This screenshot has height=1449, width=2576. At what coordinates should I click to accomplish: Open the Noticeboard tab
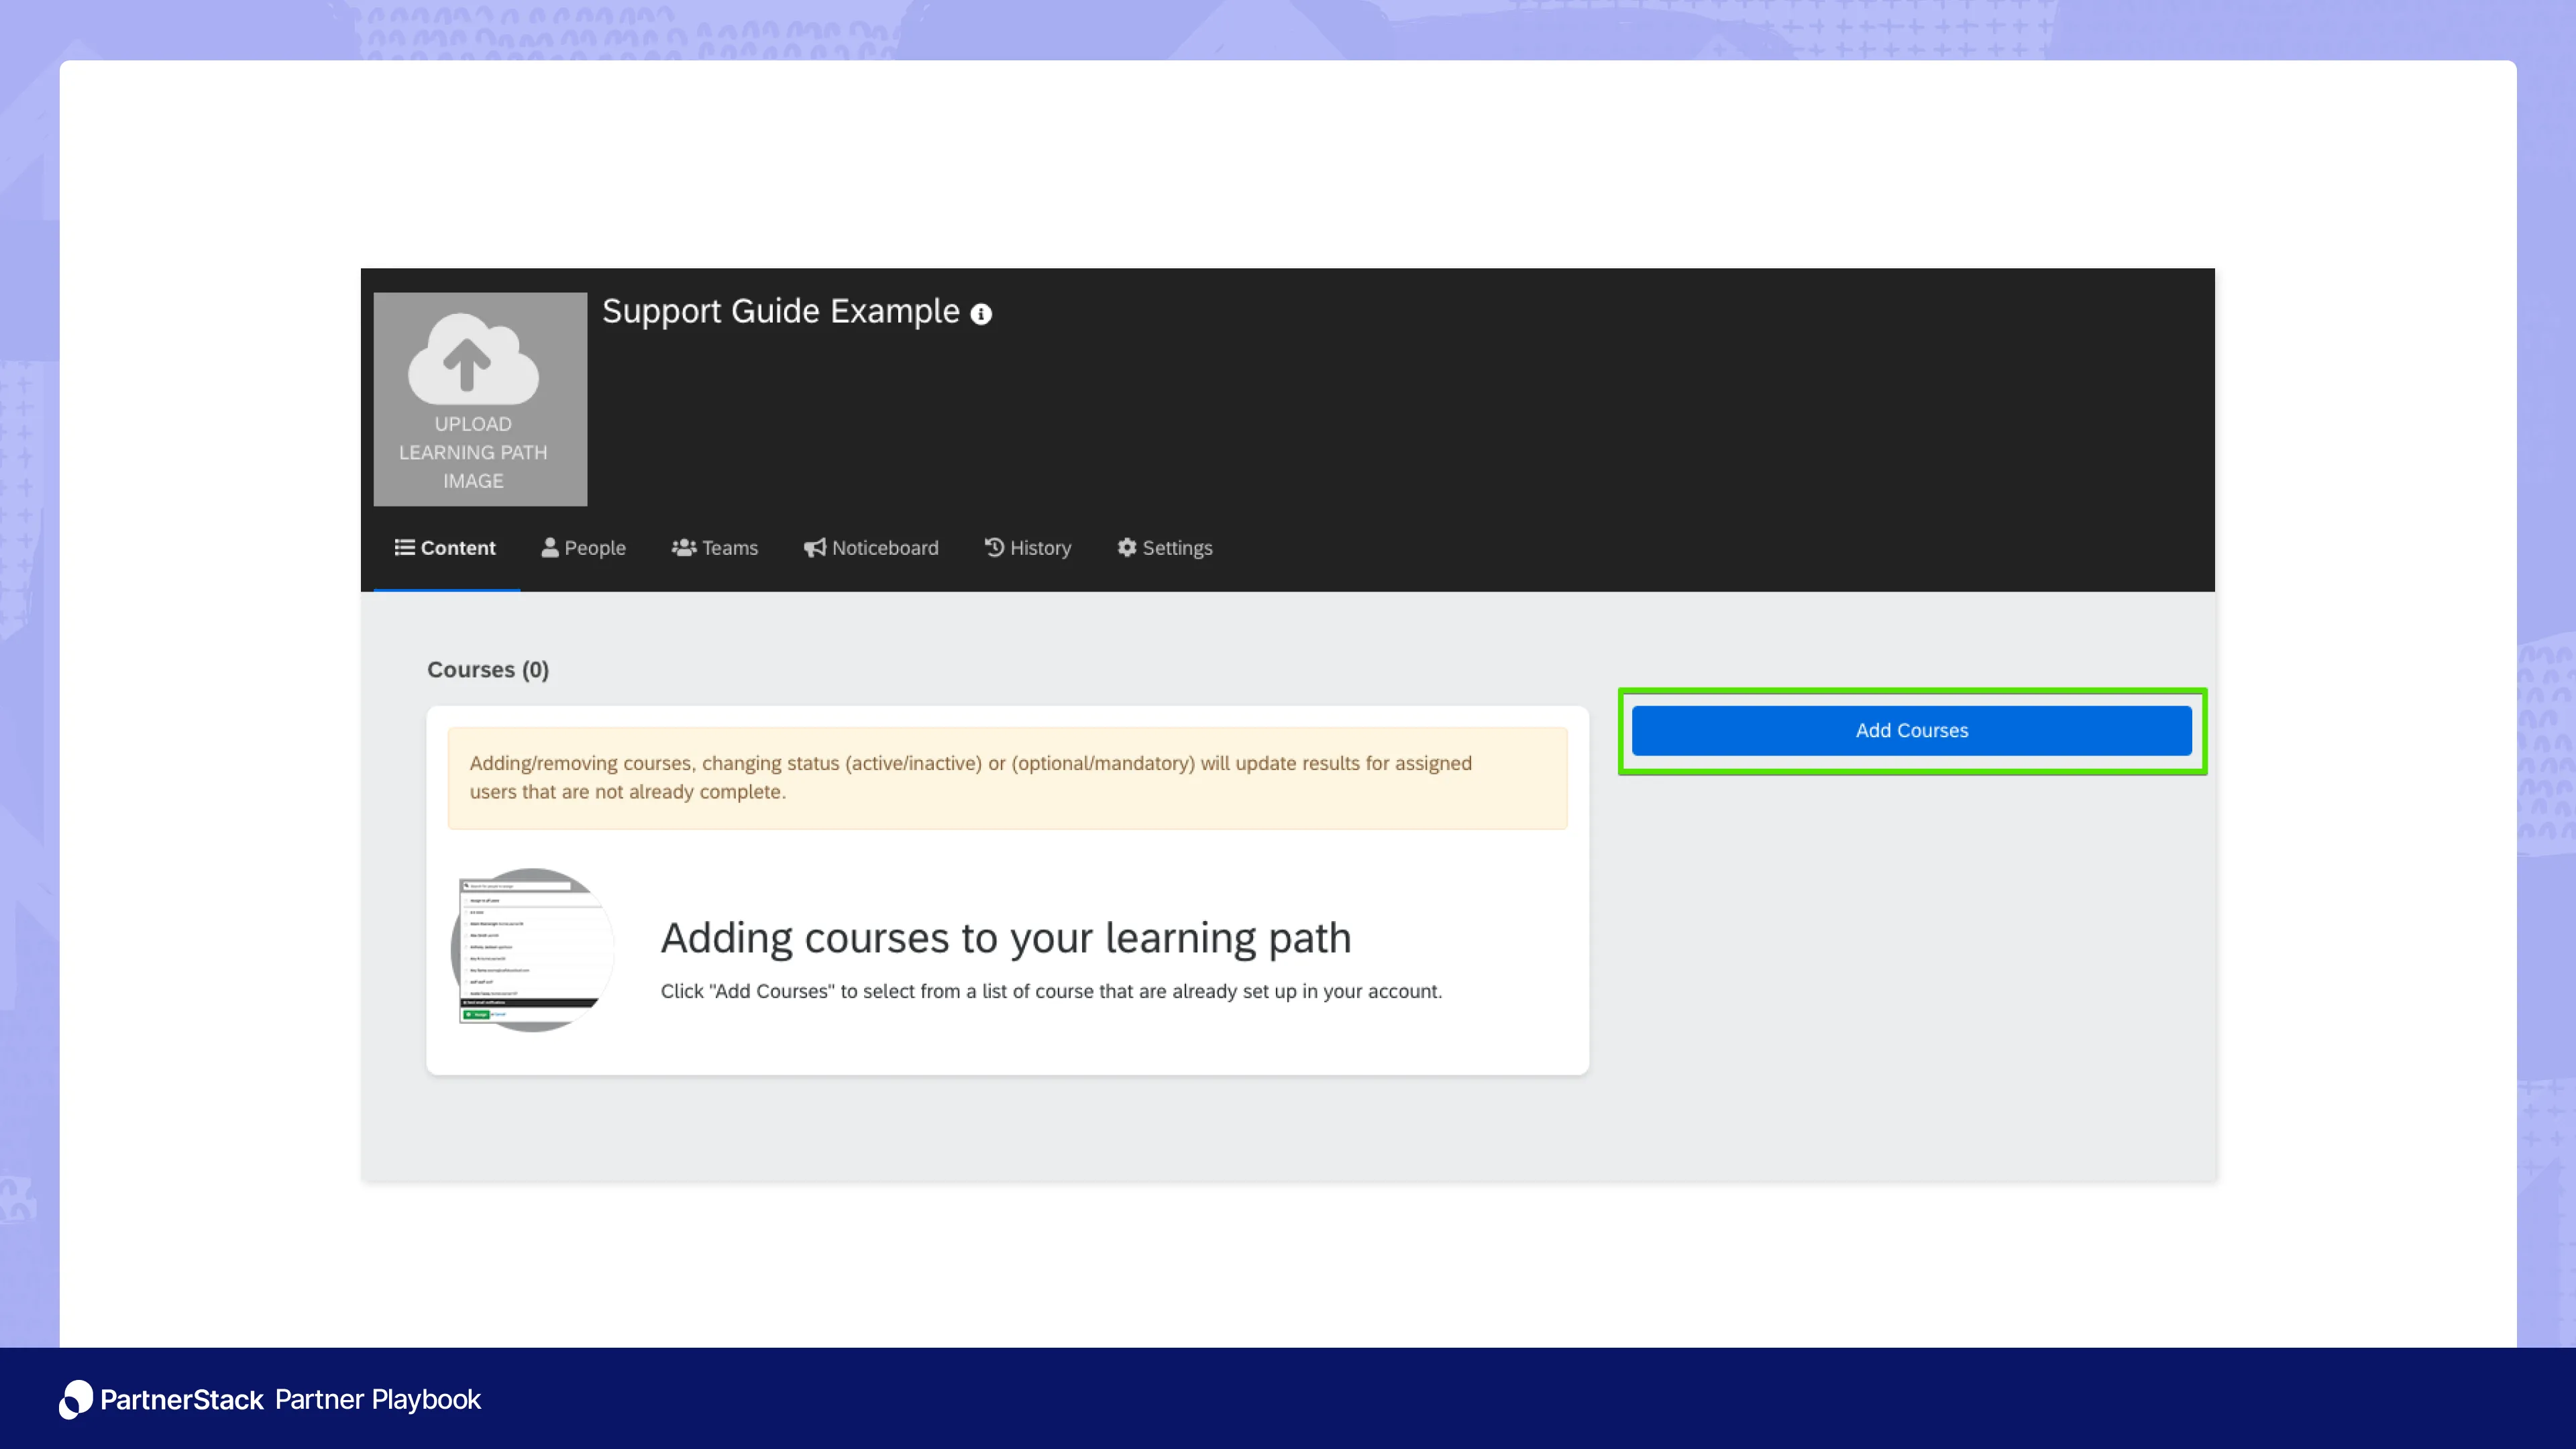[884, 548]
